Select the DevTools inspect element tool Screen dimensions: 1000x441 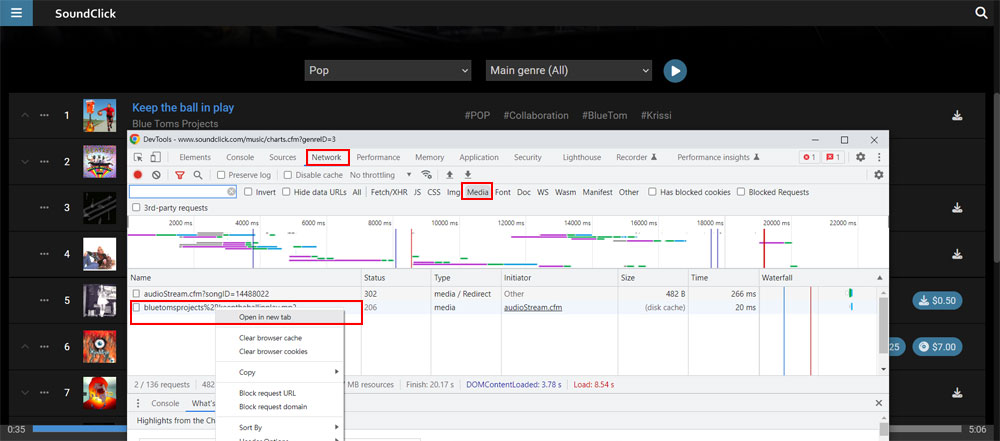138,157
